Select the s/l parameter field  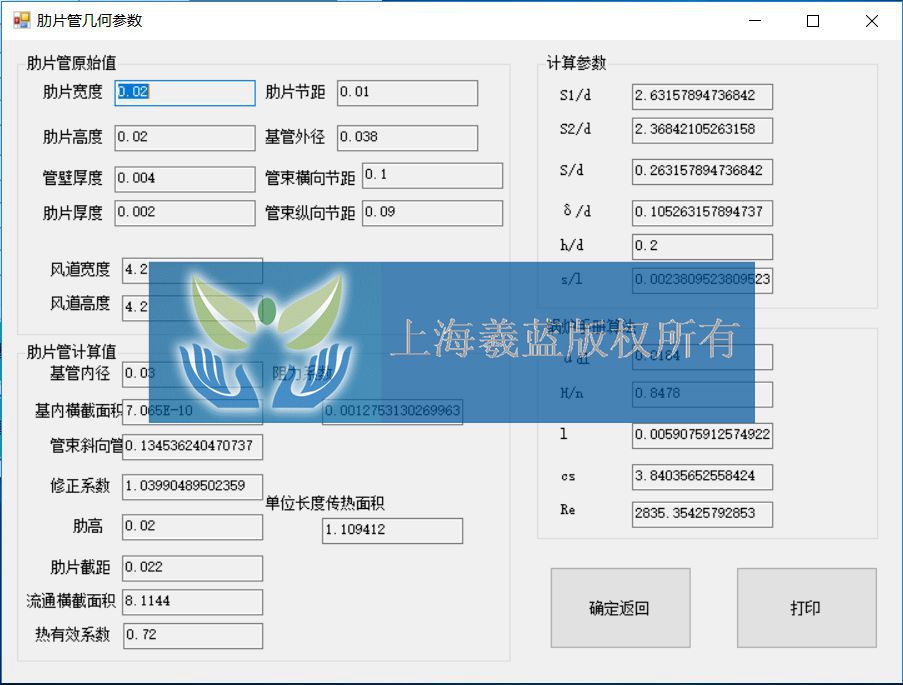pos(702,281)
